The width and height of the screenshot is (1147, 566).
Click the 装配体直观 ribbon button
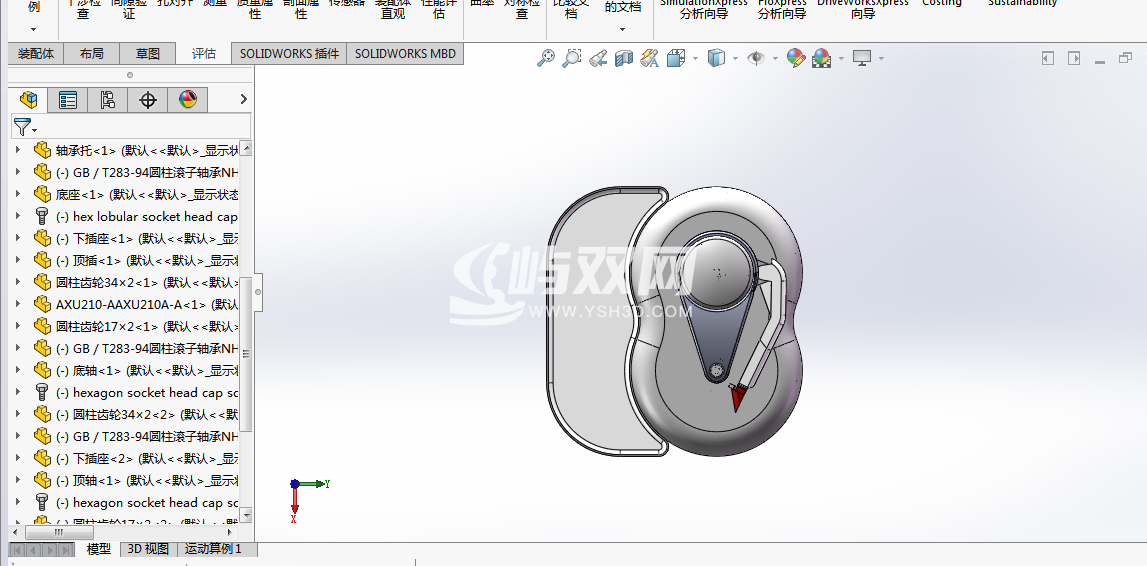click(393, 9)
